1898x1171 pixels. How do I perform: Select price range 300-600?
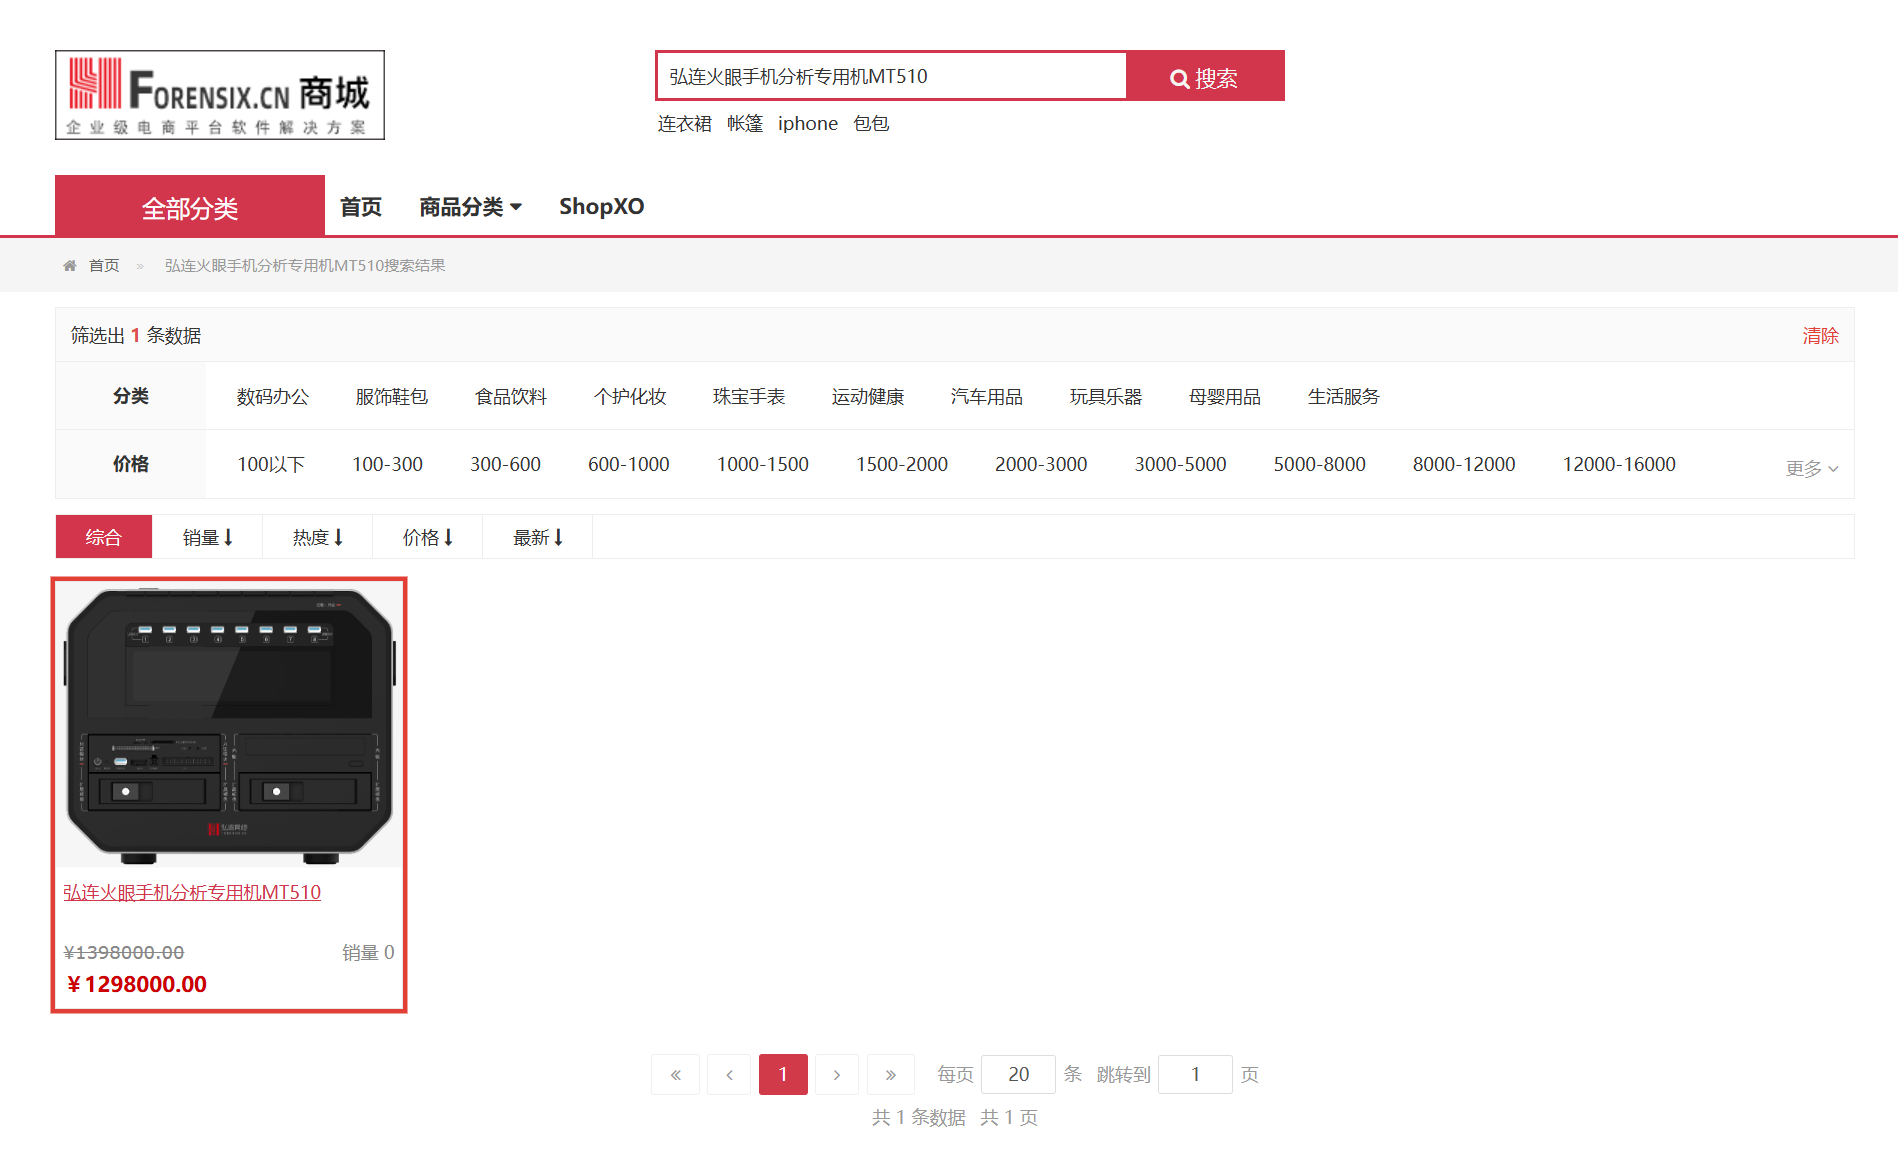pyautogui.click(x=506, y=465)
